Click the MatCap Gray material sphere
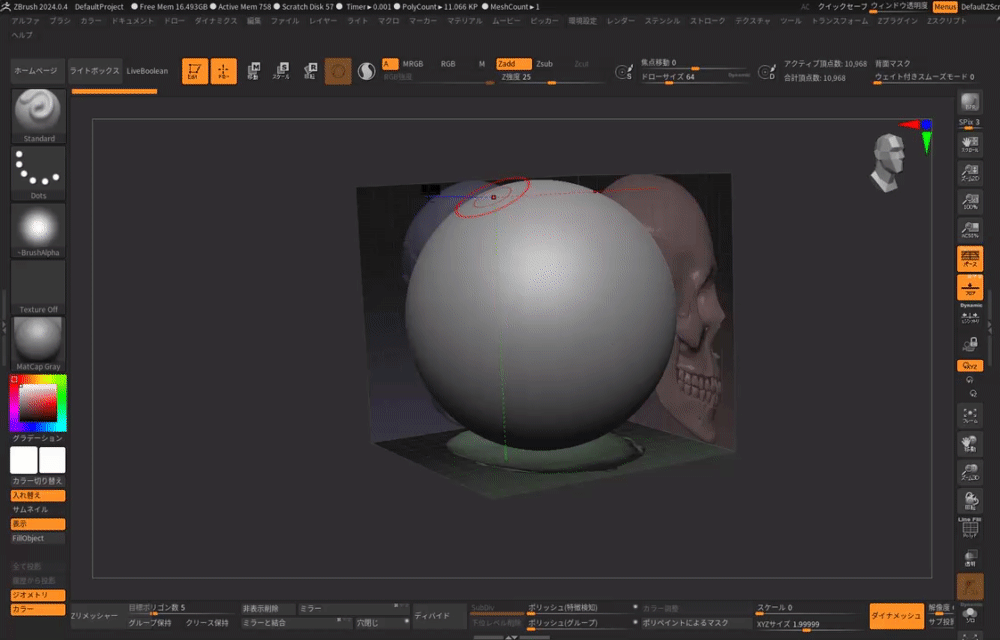 39,340
